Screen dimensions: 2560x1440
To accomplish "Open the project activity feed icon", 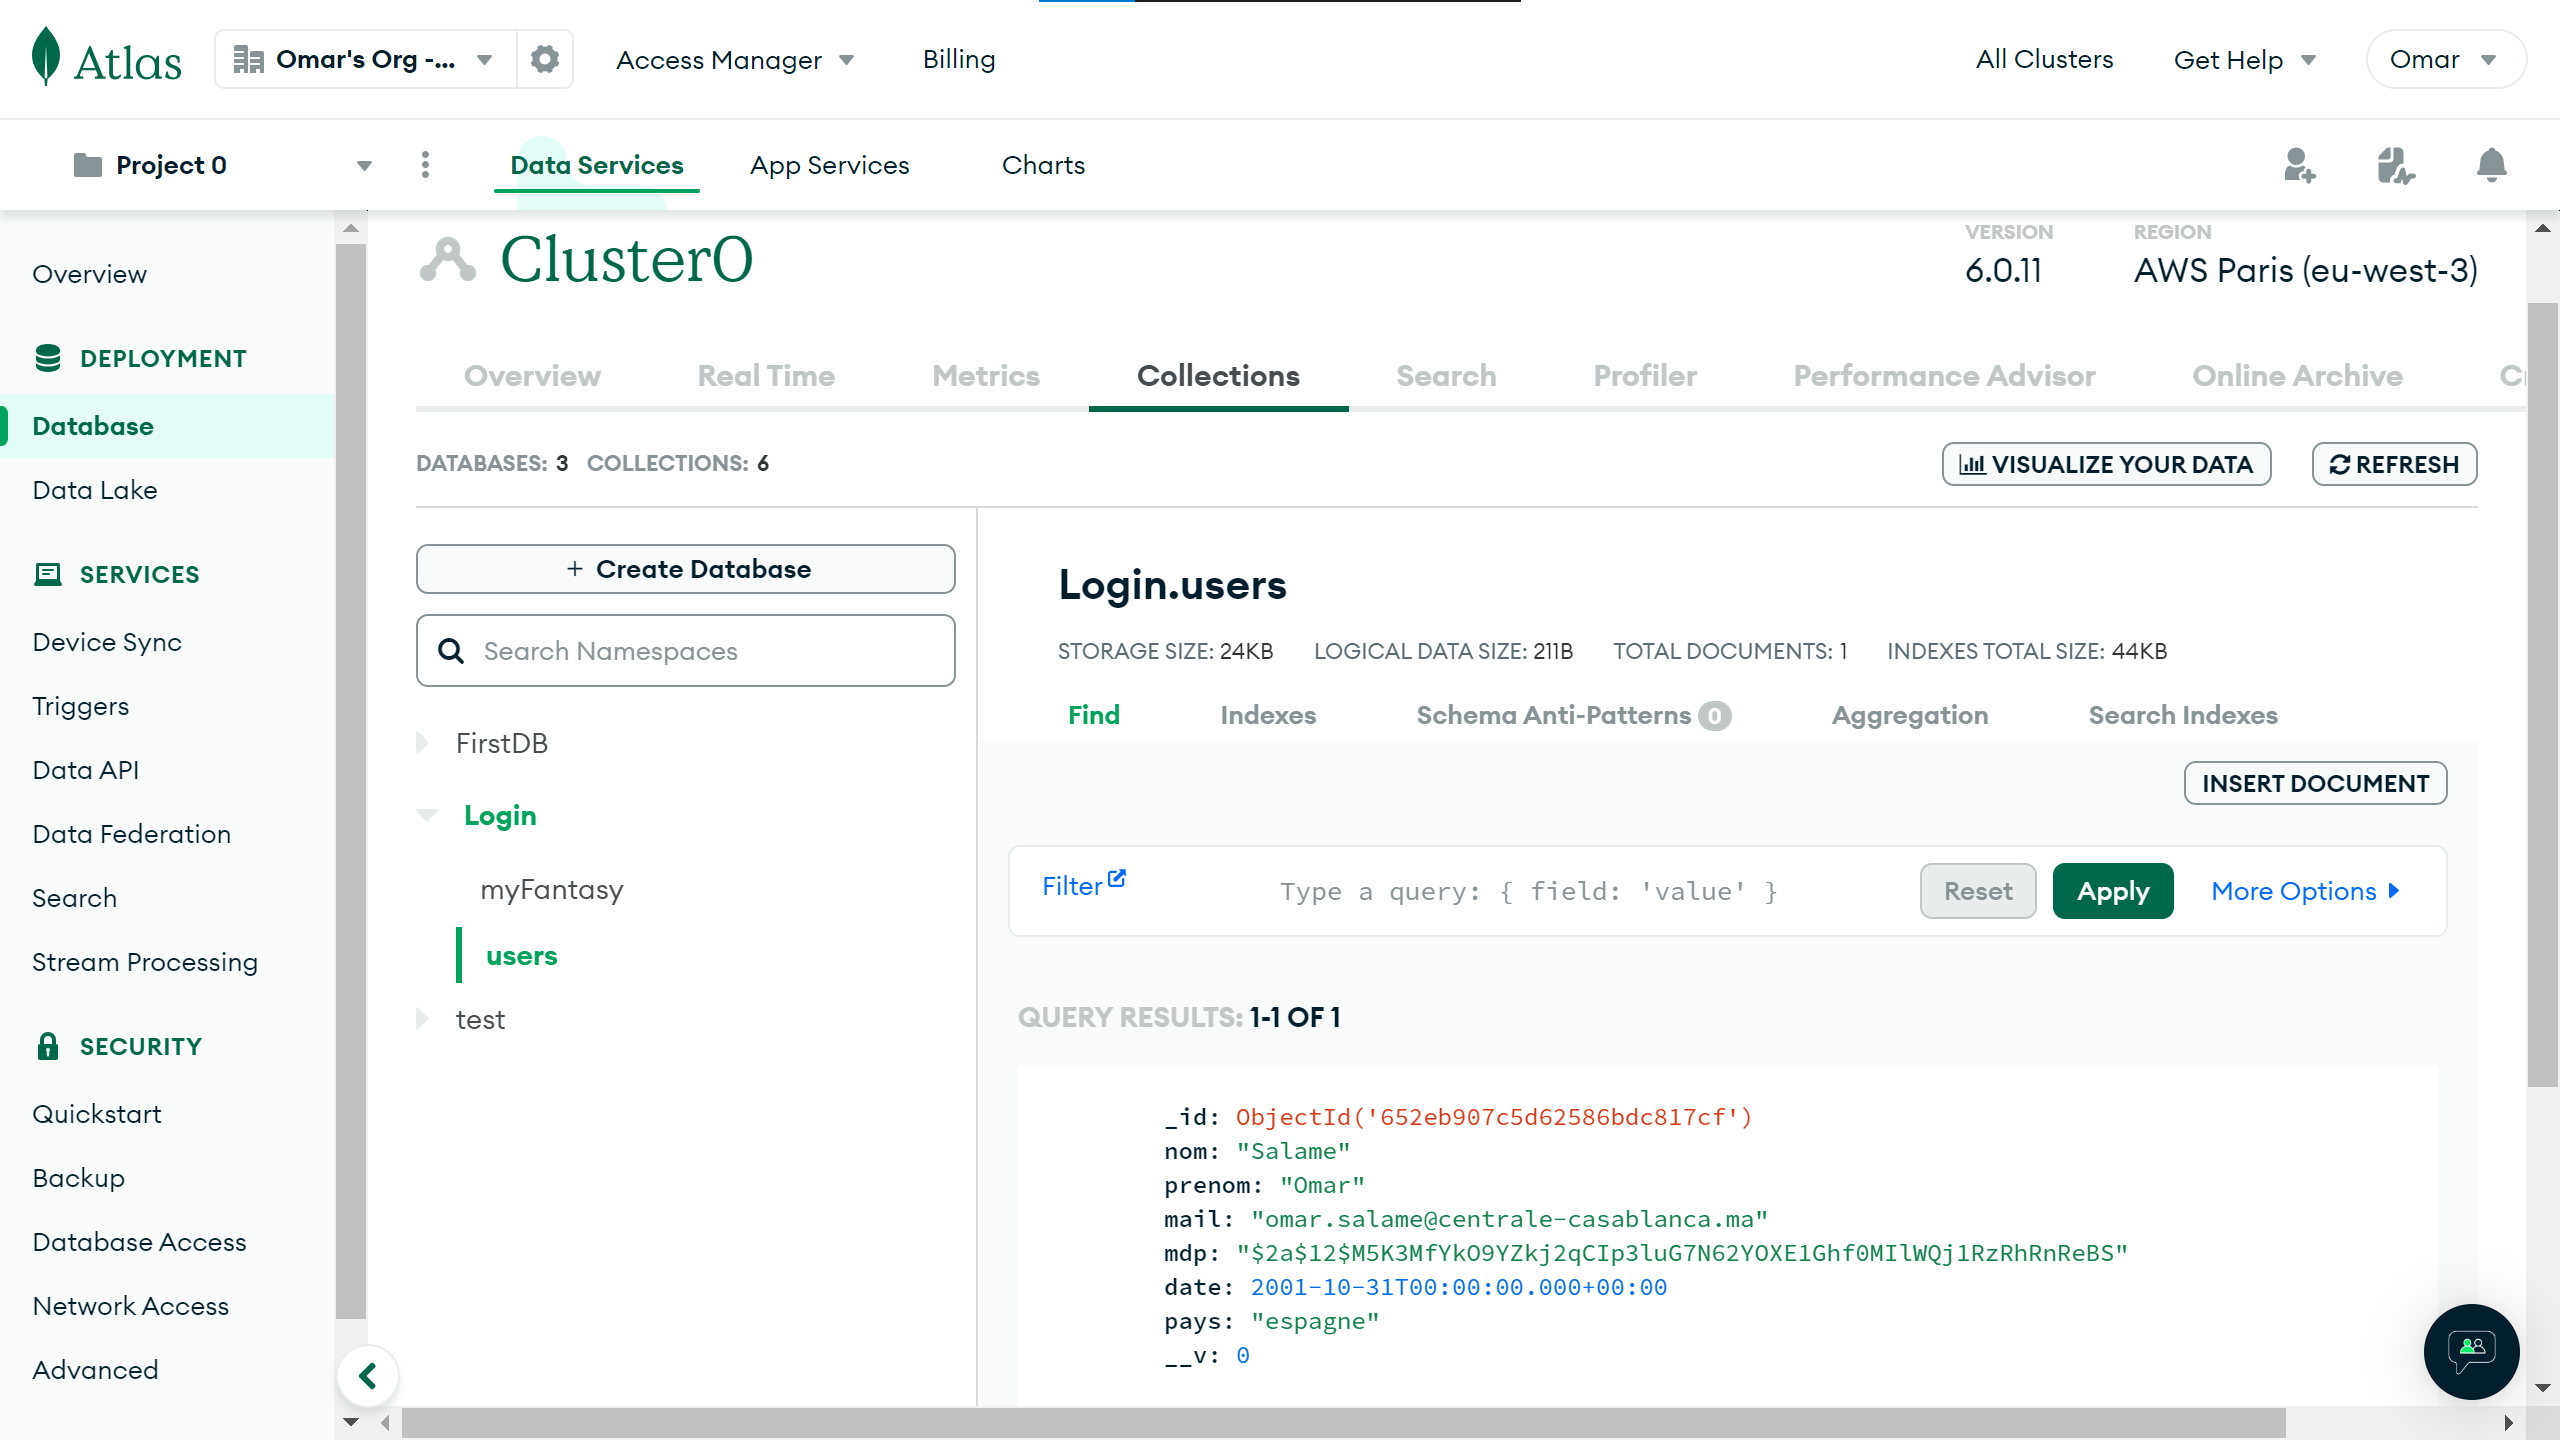I will (2395, 165).
